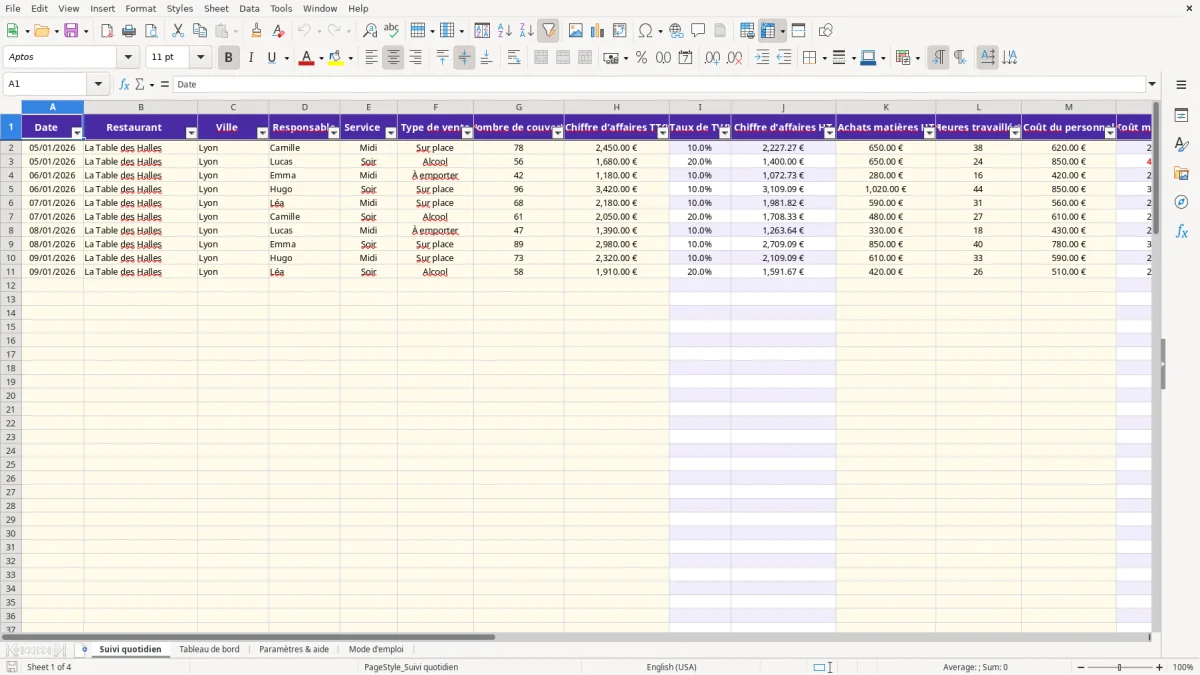Click yellow background color button
The image size is (1200, 675).
336,58
